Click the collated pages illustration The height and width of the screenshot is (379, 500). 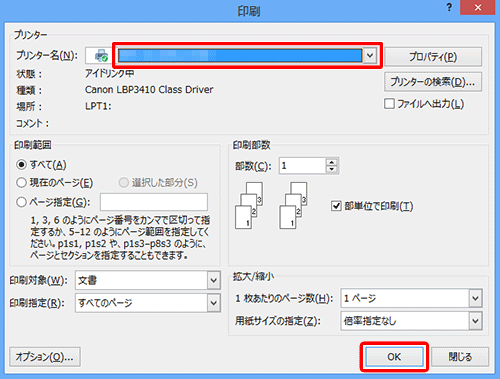click(x=271, y=205)
